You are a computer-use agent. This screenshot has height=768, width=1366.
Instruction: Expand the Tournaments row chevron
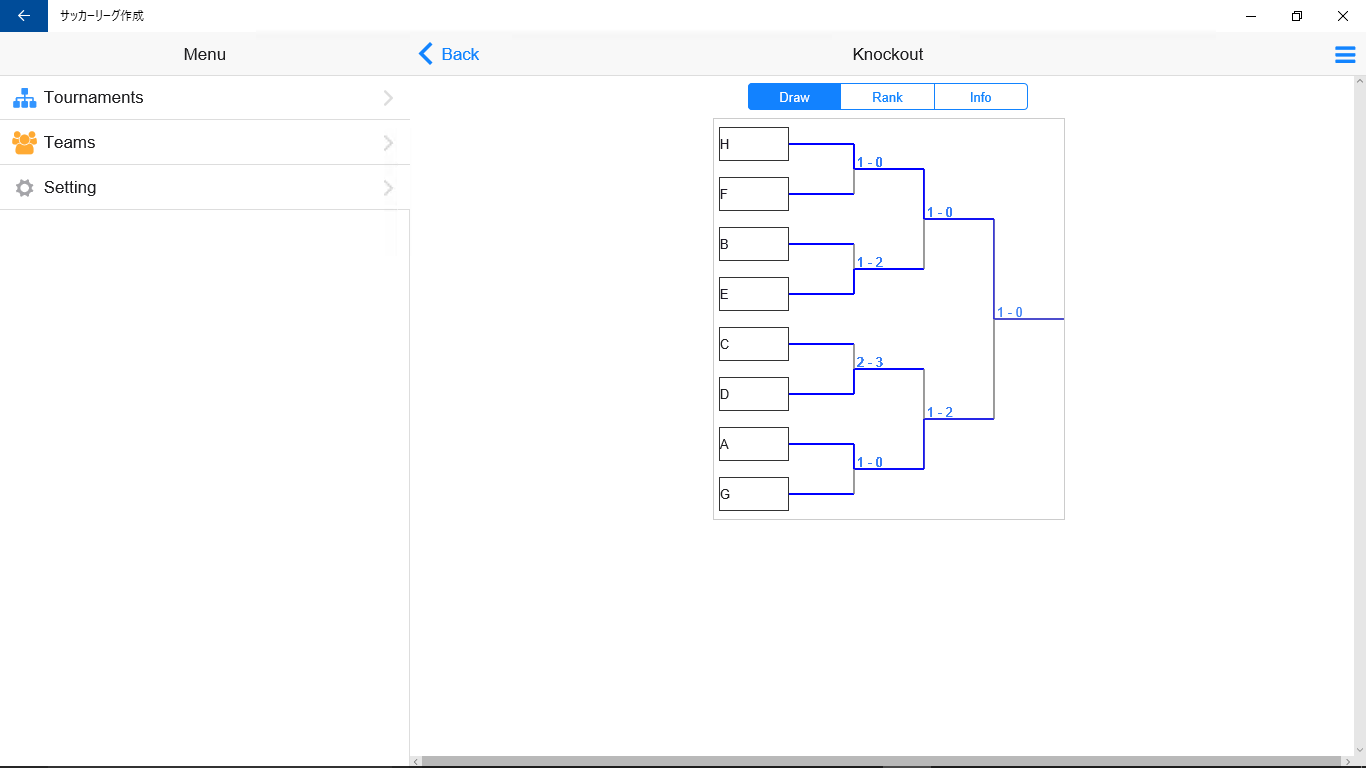tap(388, 98)
